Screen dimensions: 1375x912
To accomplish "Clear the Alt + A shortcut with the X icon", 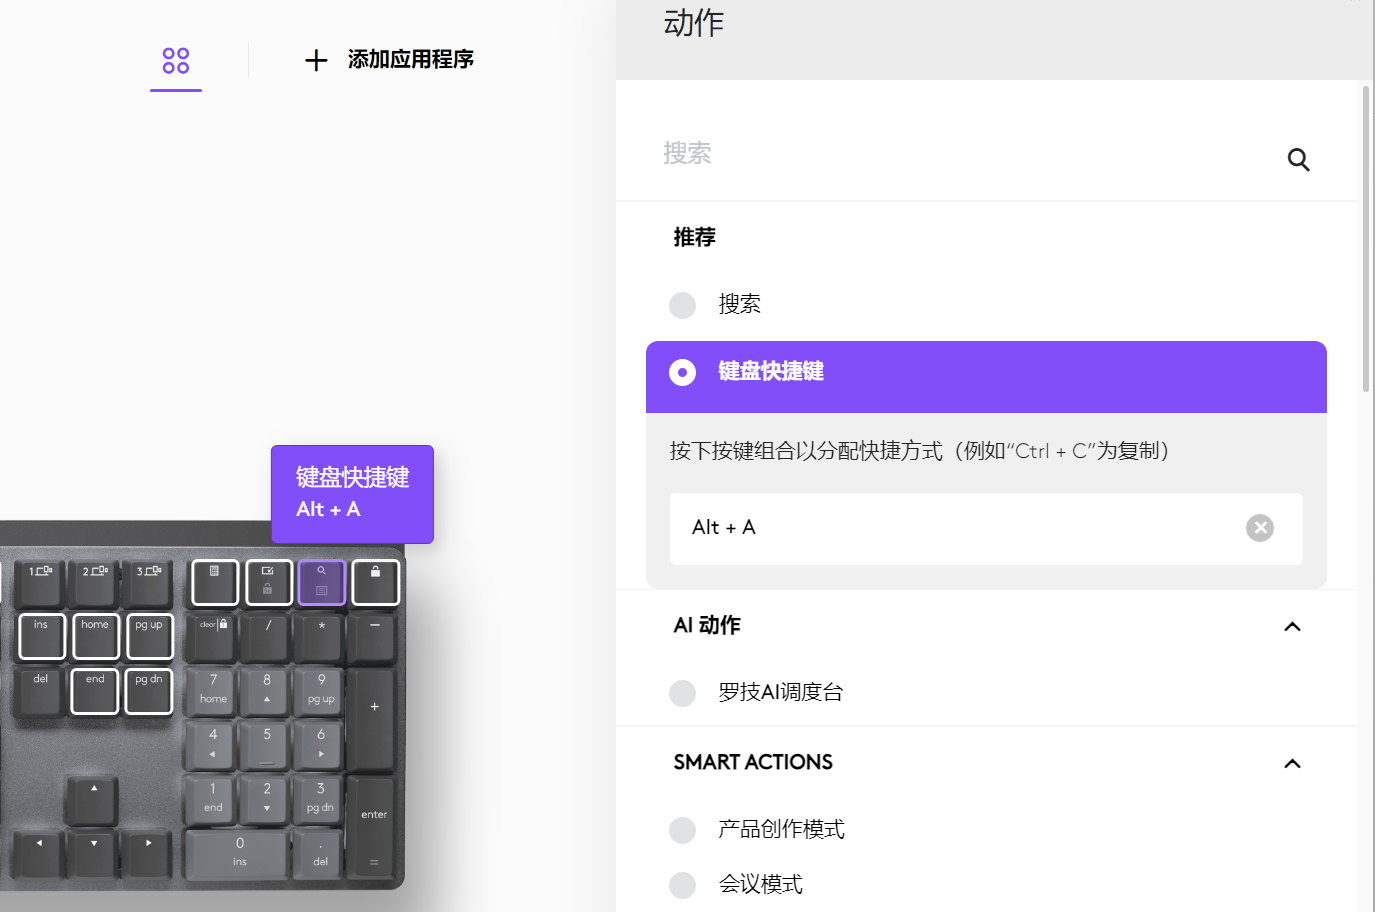I will (x=1260, y=528).
